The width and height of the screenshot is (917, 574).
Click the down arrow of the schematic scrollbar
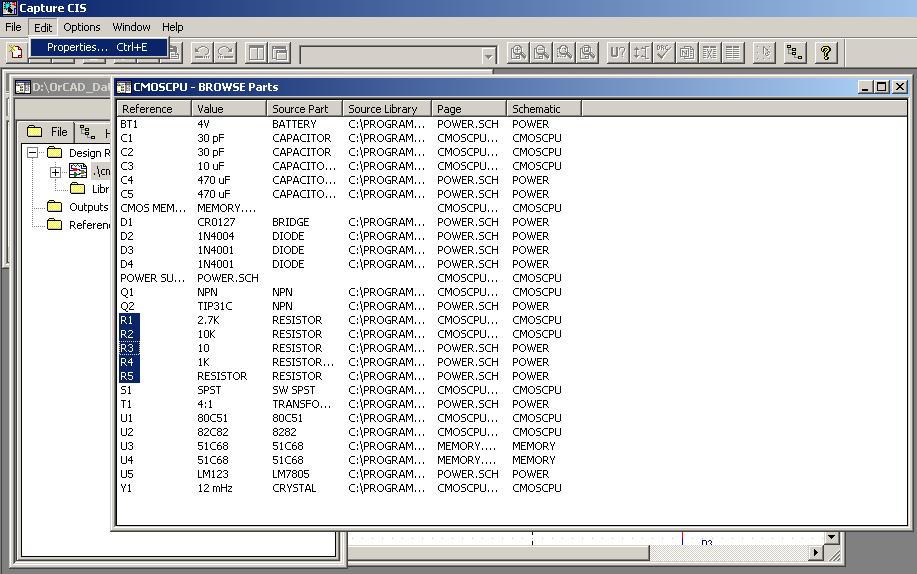[832, 537]
